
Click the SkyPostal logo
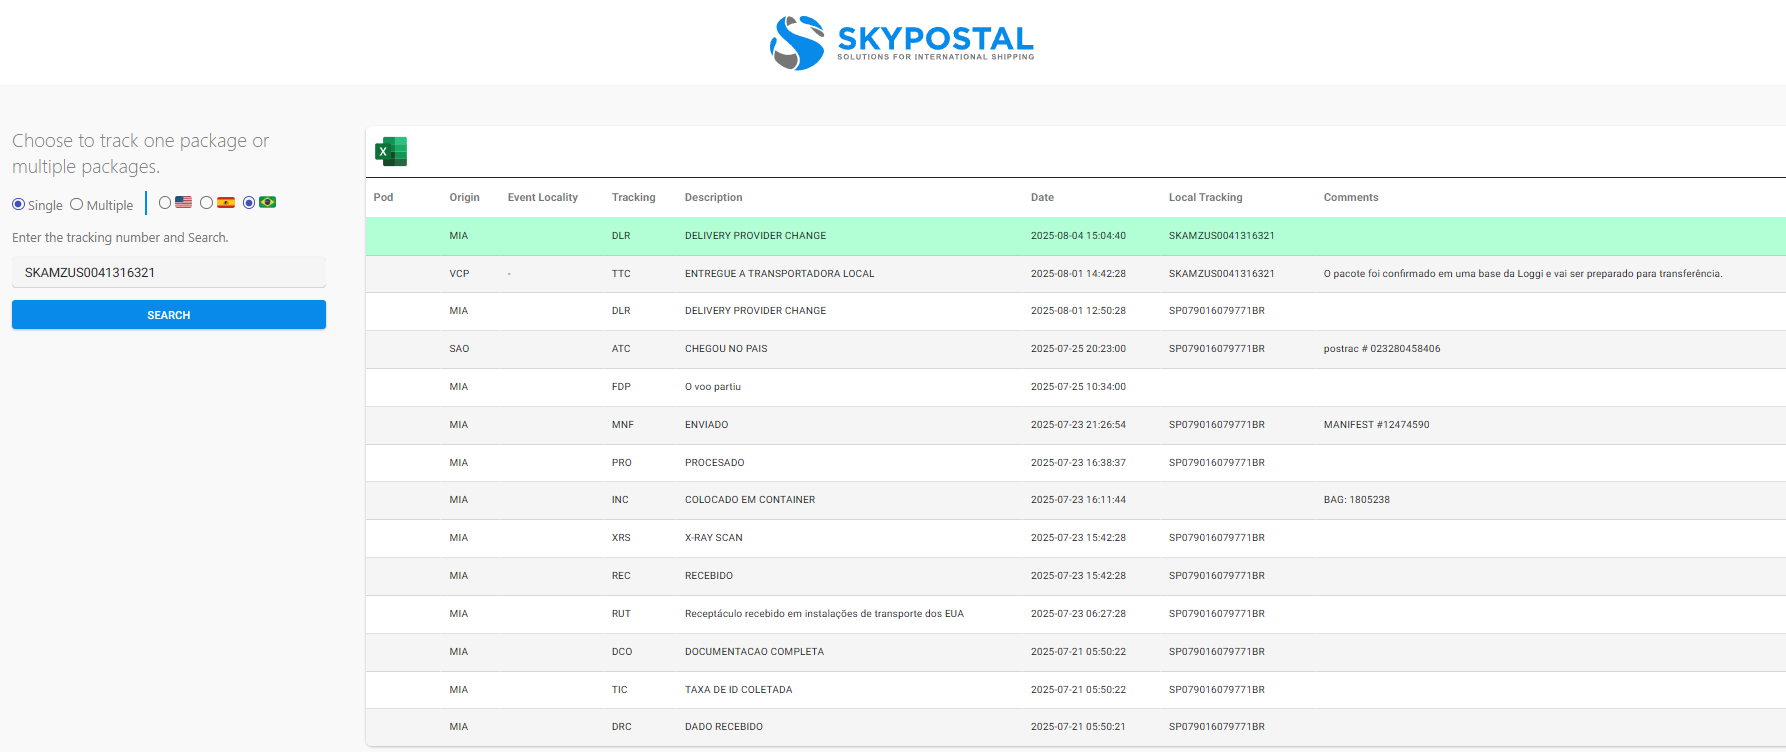click(901, 42)
